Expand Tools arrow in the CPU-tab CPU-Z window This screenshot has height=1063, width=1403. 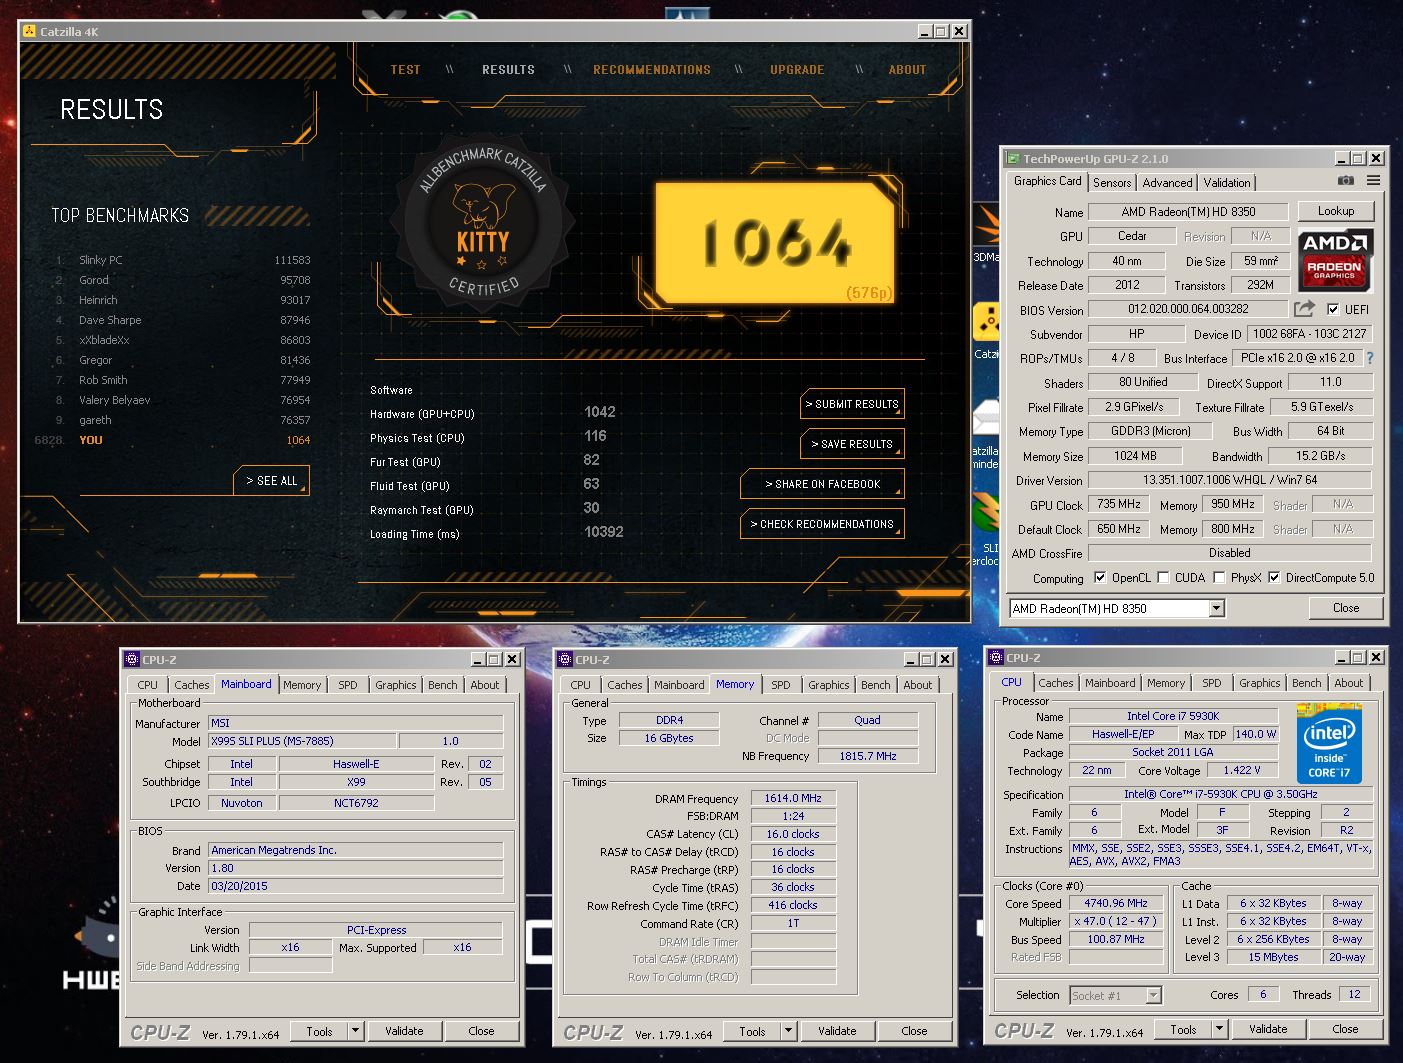point(1218,1029)
